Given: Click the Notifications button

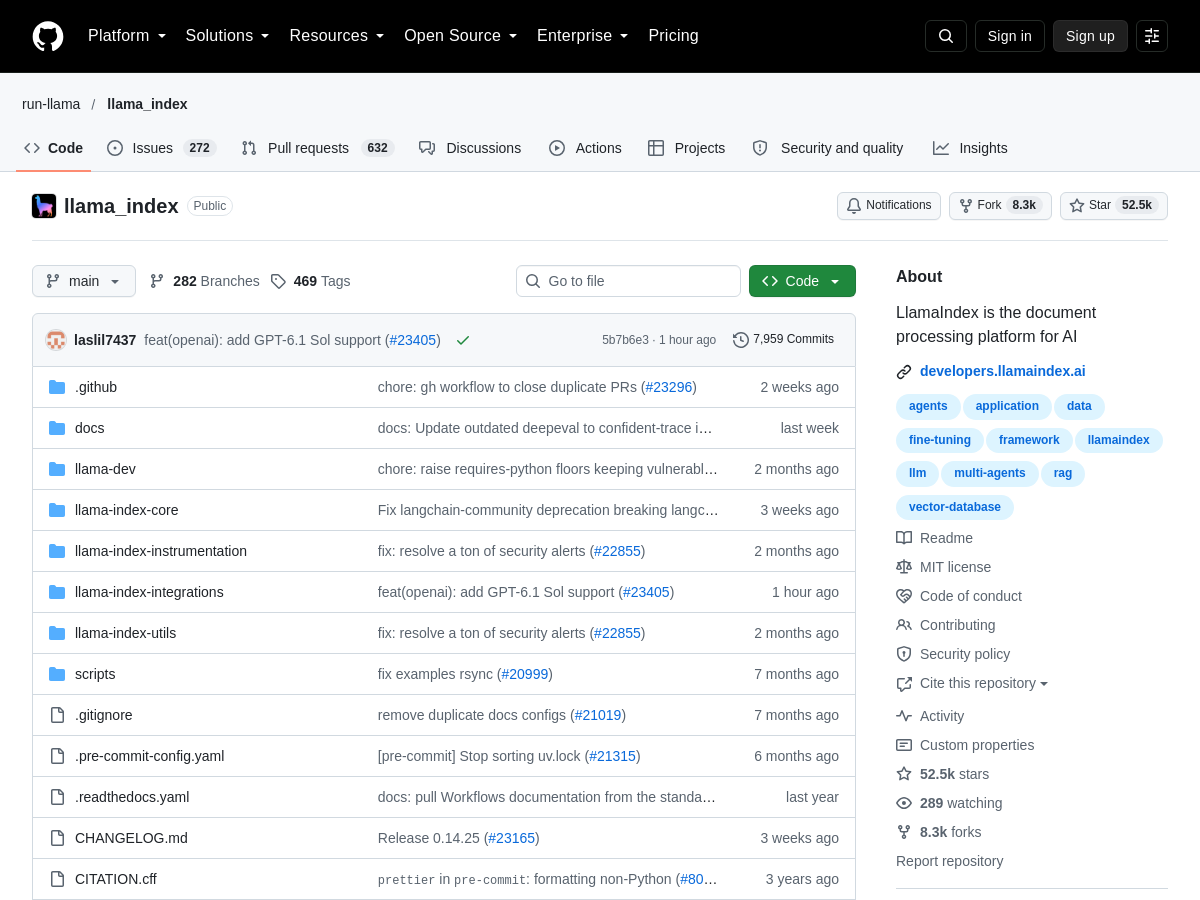Looking at the screenshot, I should point(889,206).
